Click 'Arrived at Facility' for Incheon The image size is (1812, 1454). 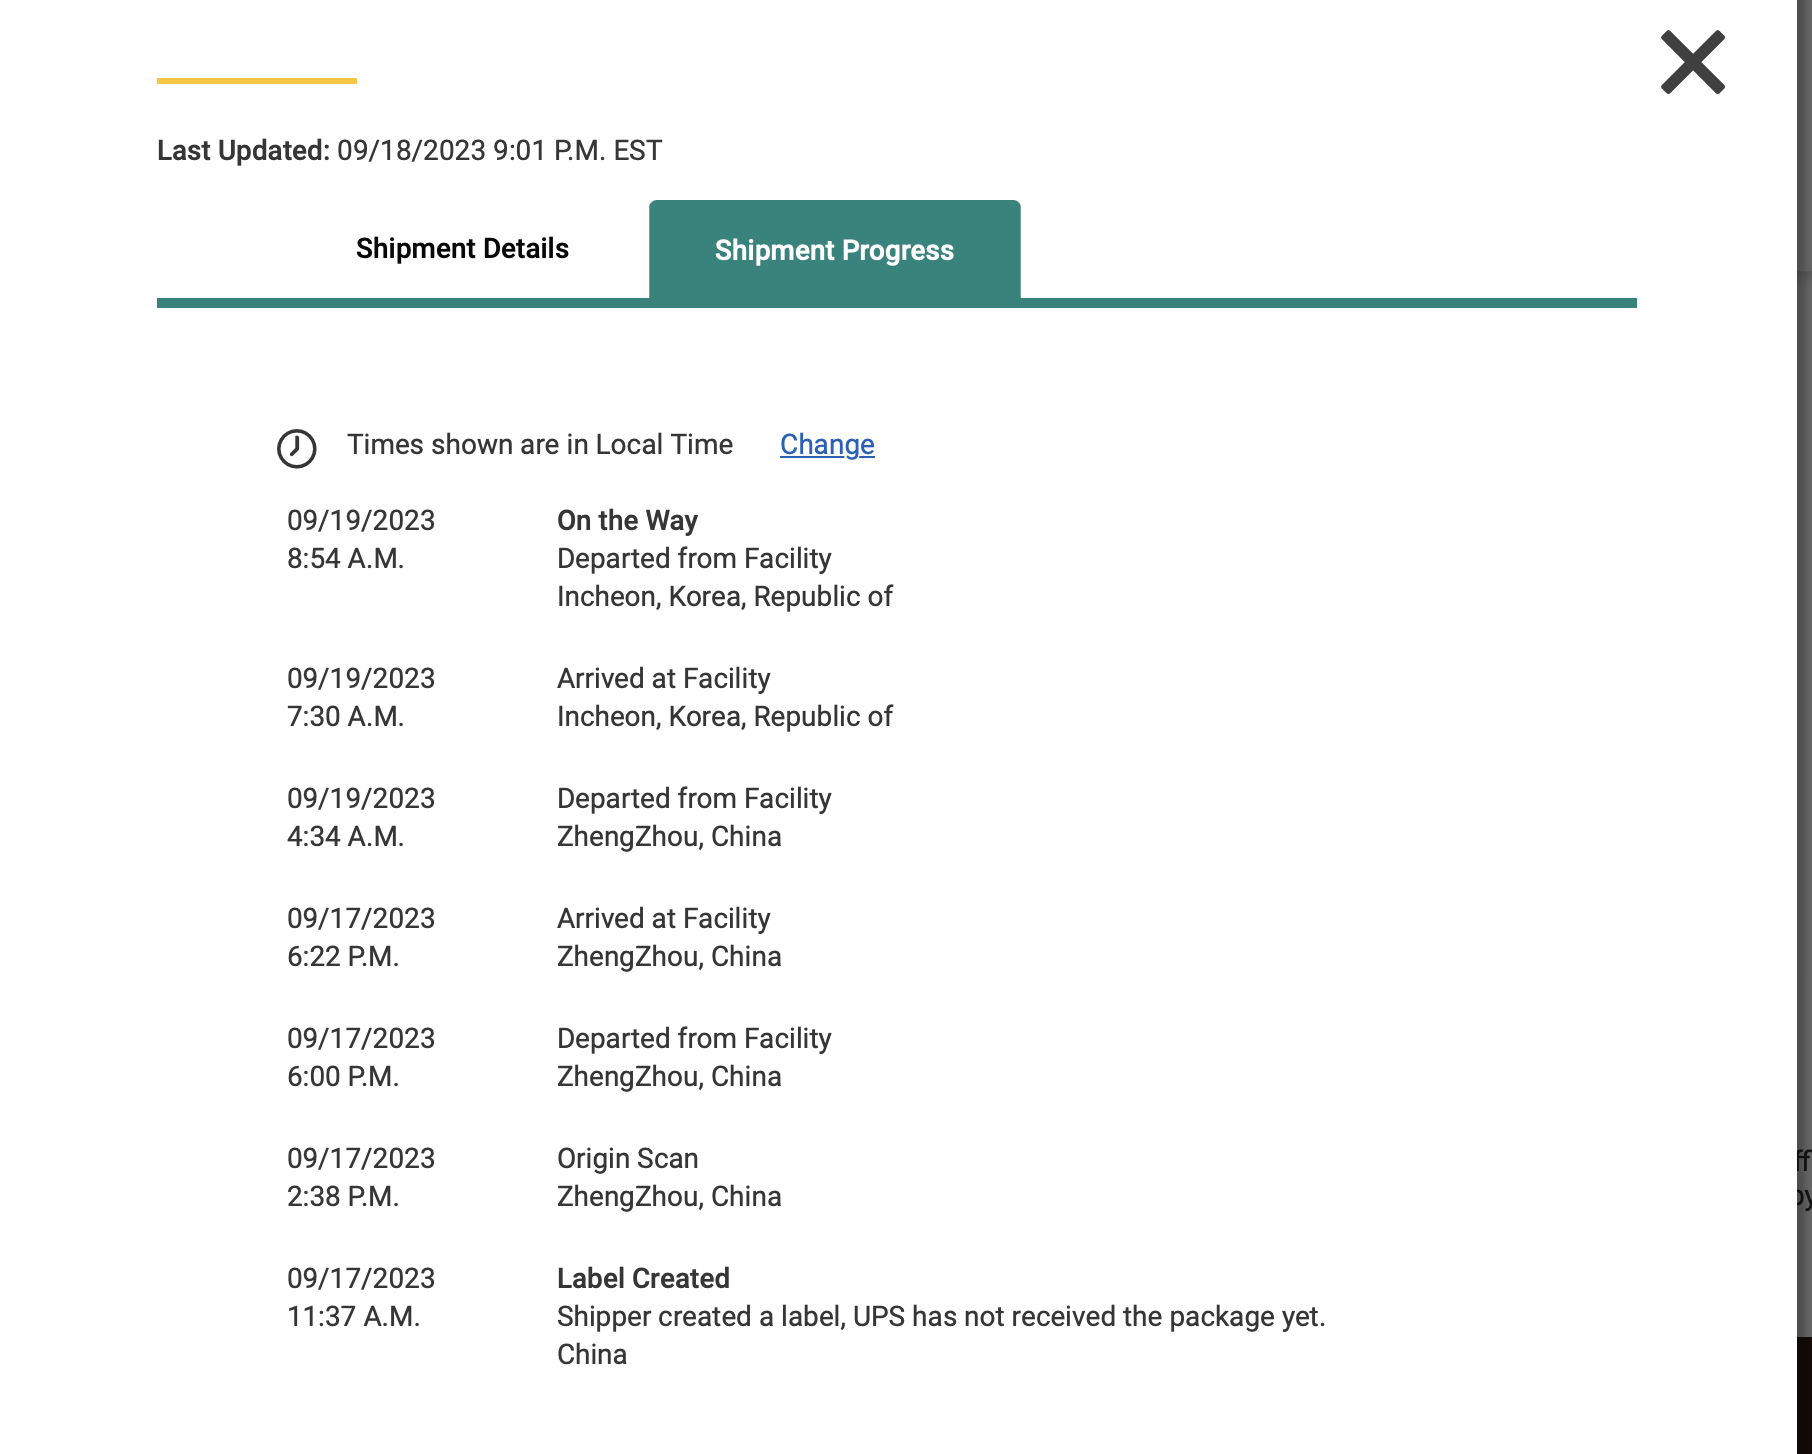[663, 679]
